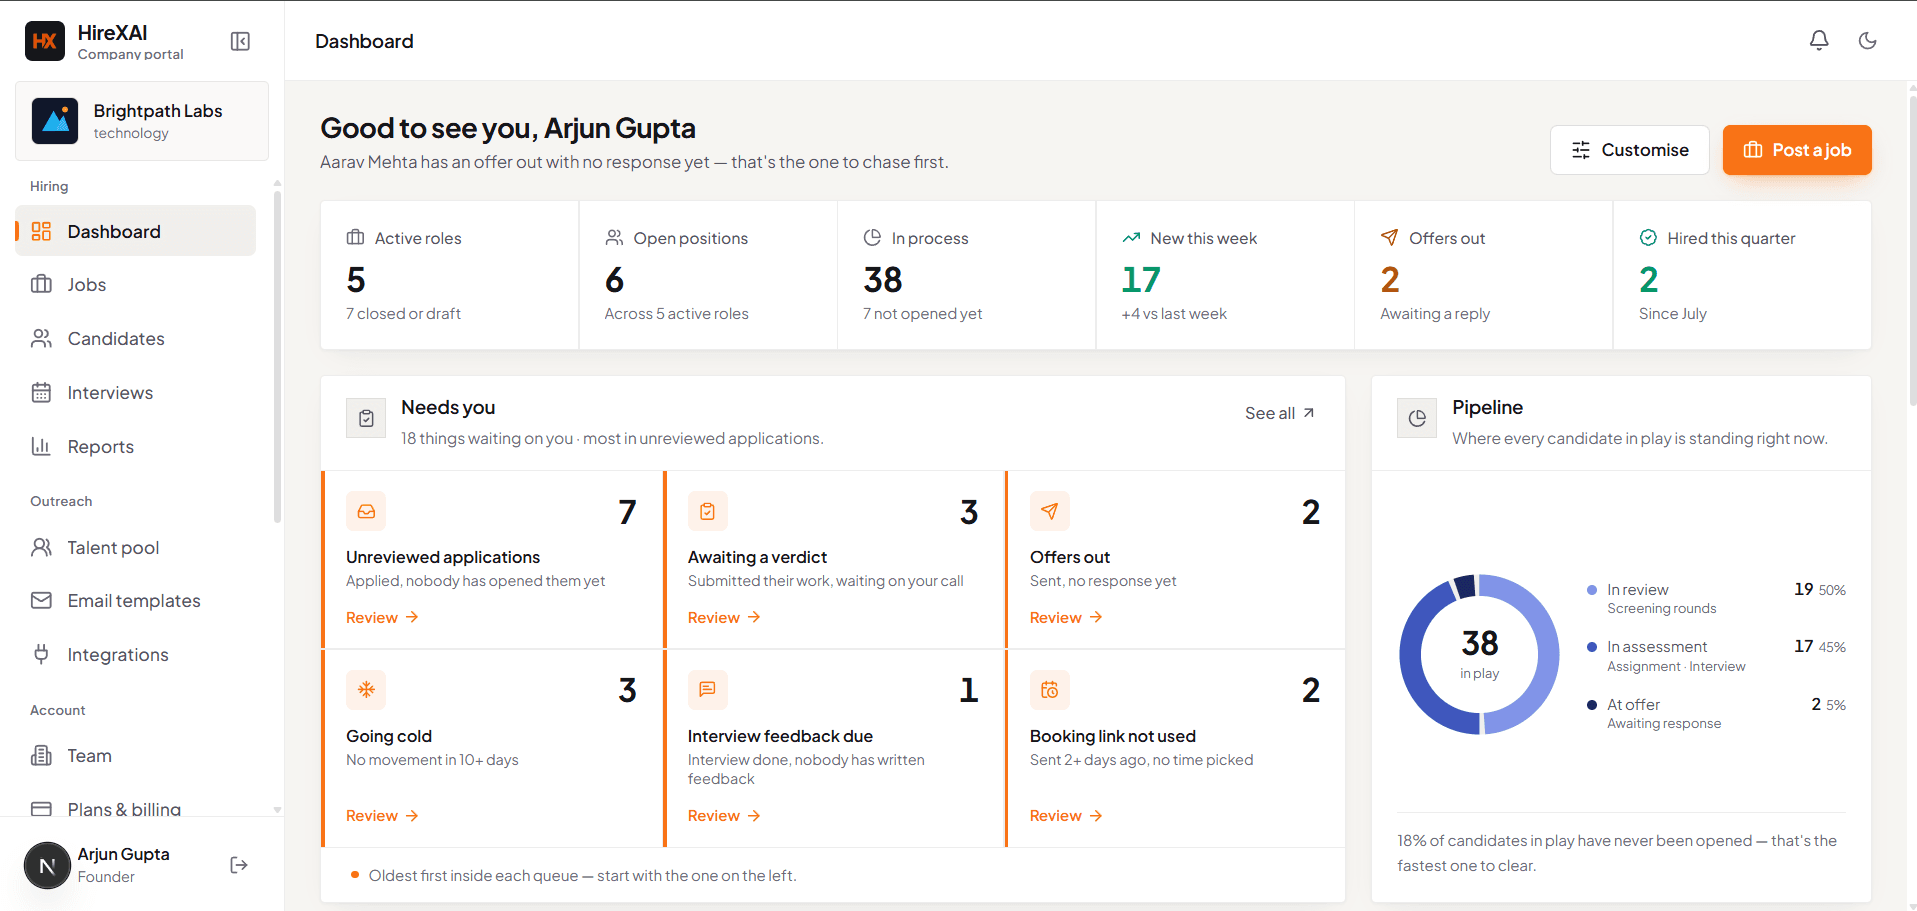Click the Going cold snowflake icon
Image resolution: width=1917 pixels, height=911 pixels.
click(366, 689)
